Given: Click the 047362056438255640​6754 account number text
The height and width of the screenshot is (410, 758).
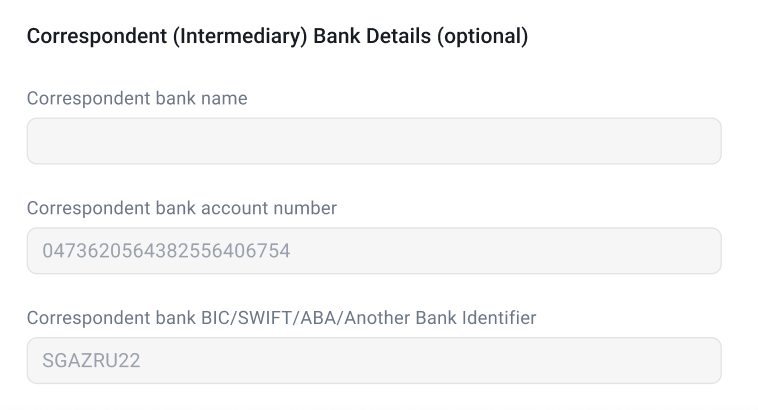Looking at the screenshot, I should [166, 251].
